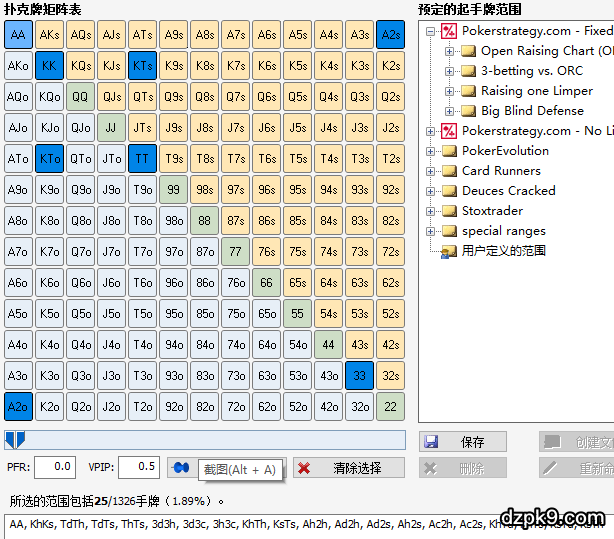Click the save disk icon next to 保存
614x539 pixels.
click(x=430, y=442)
